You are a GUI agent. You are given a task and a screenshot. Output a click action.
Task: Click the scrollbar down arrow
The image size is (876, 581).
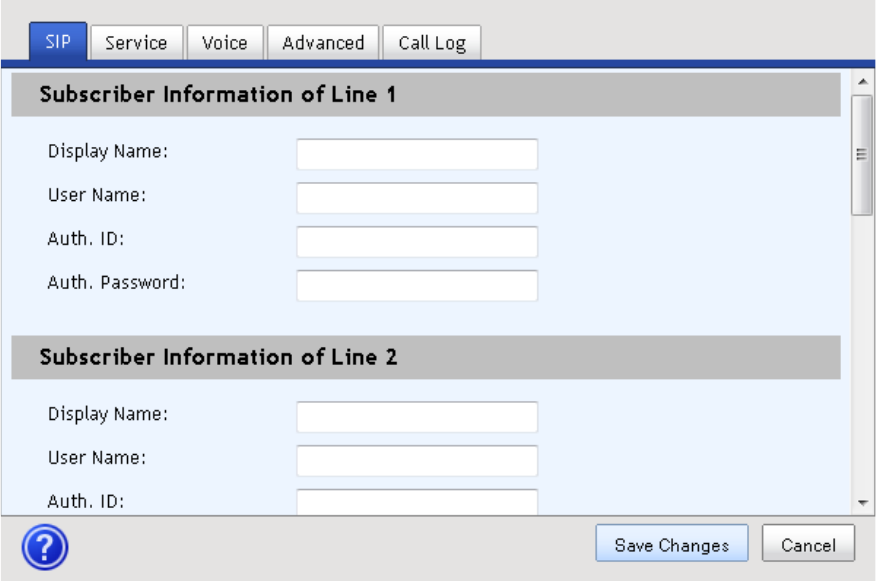861,503
